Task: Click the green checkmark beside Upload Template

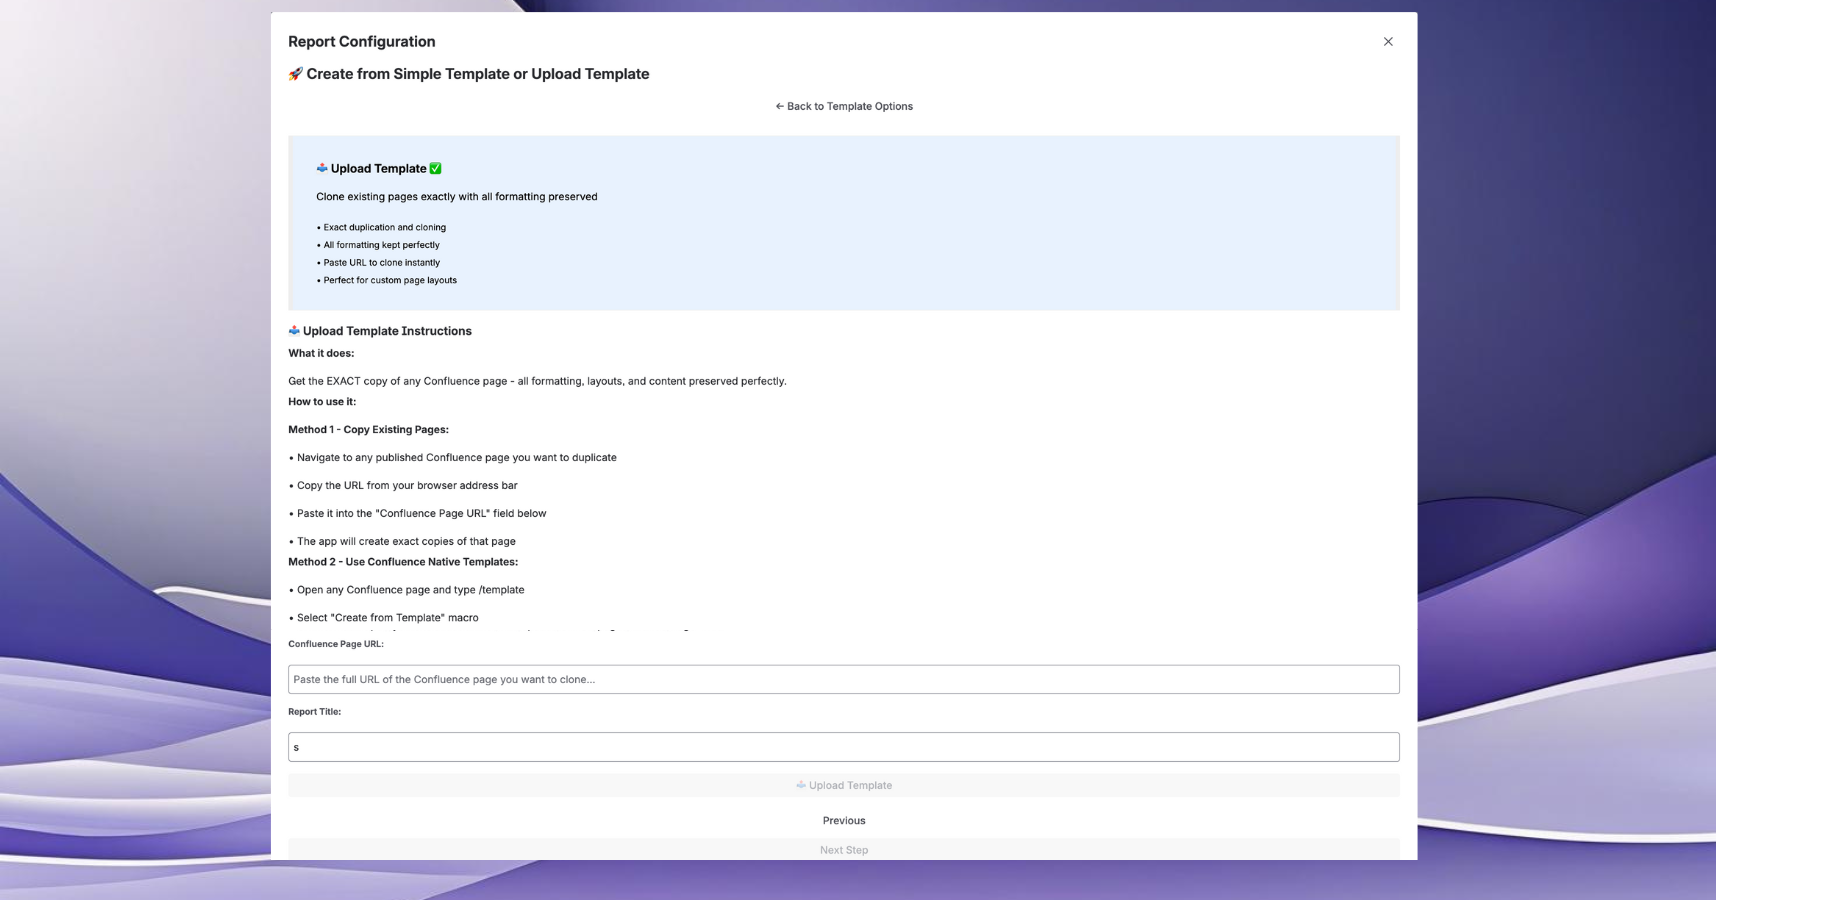Action: pyautogui.click(x=435, y=168)
